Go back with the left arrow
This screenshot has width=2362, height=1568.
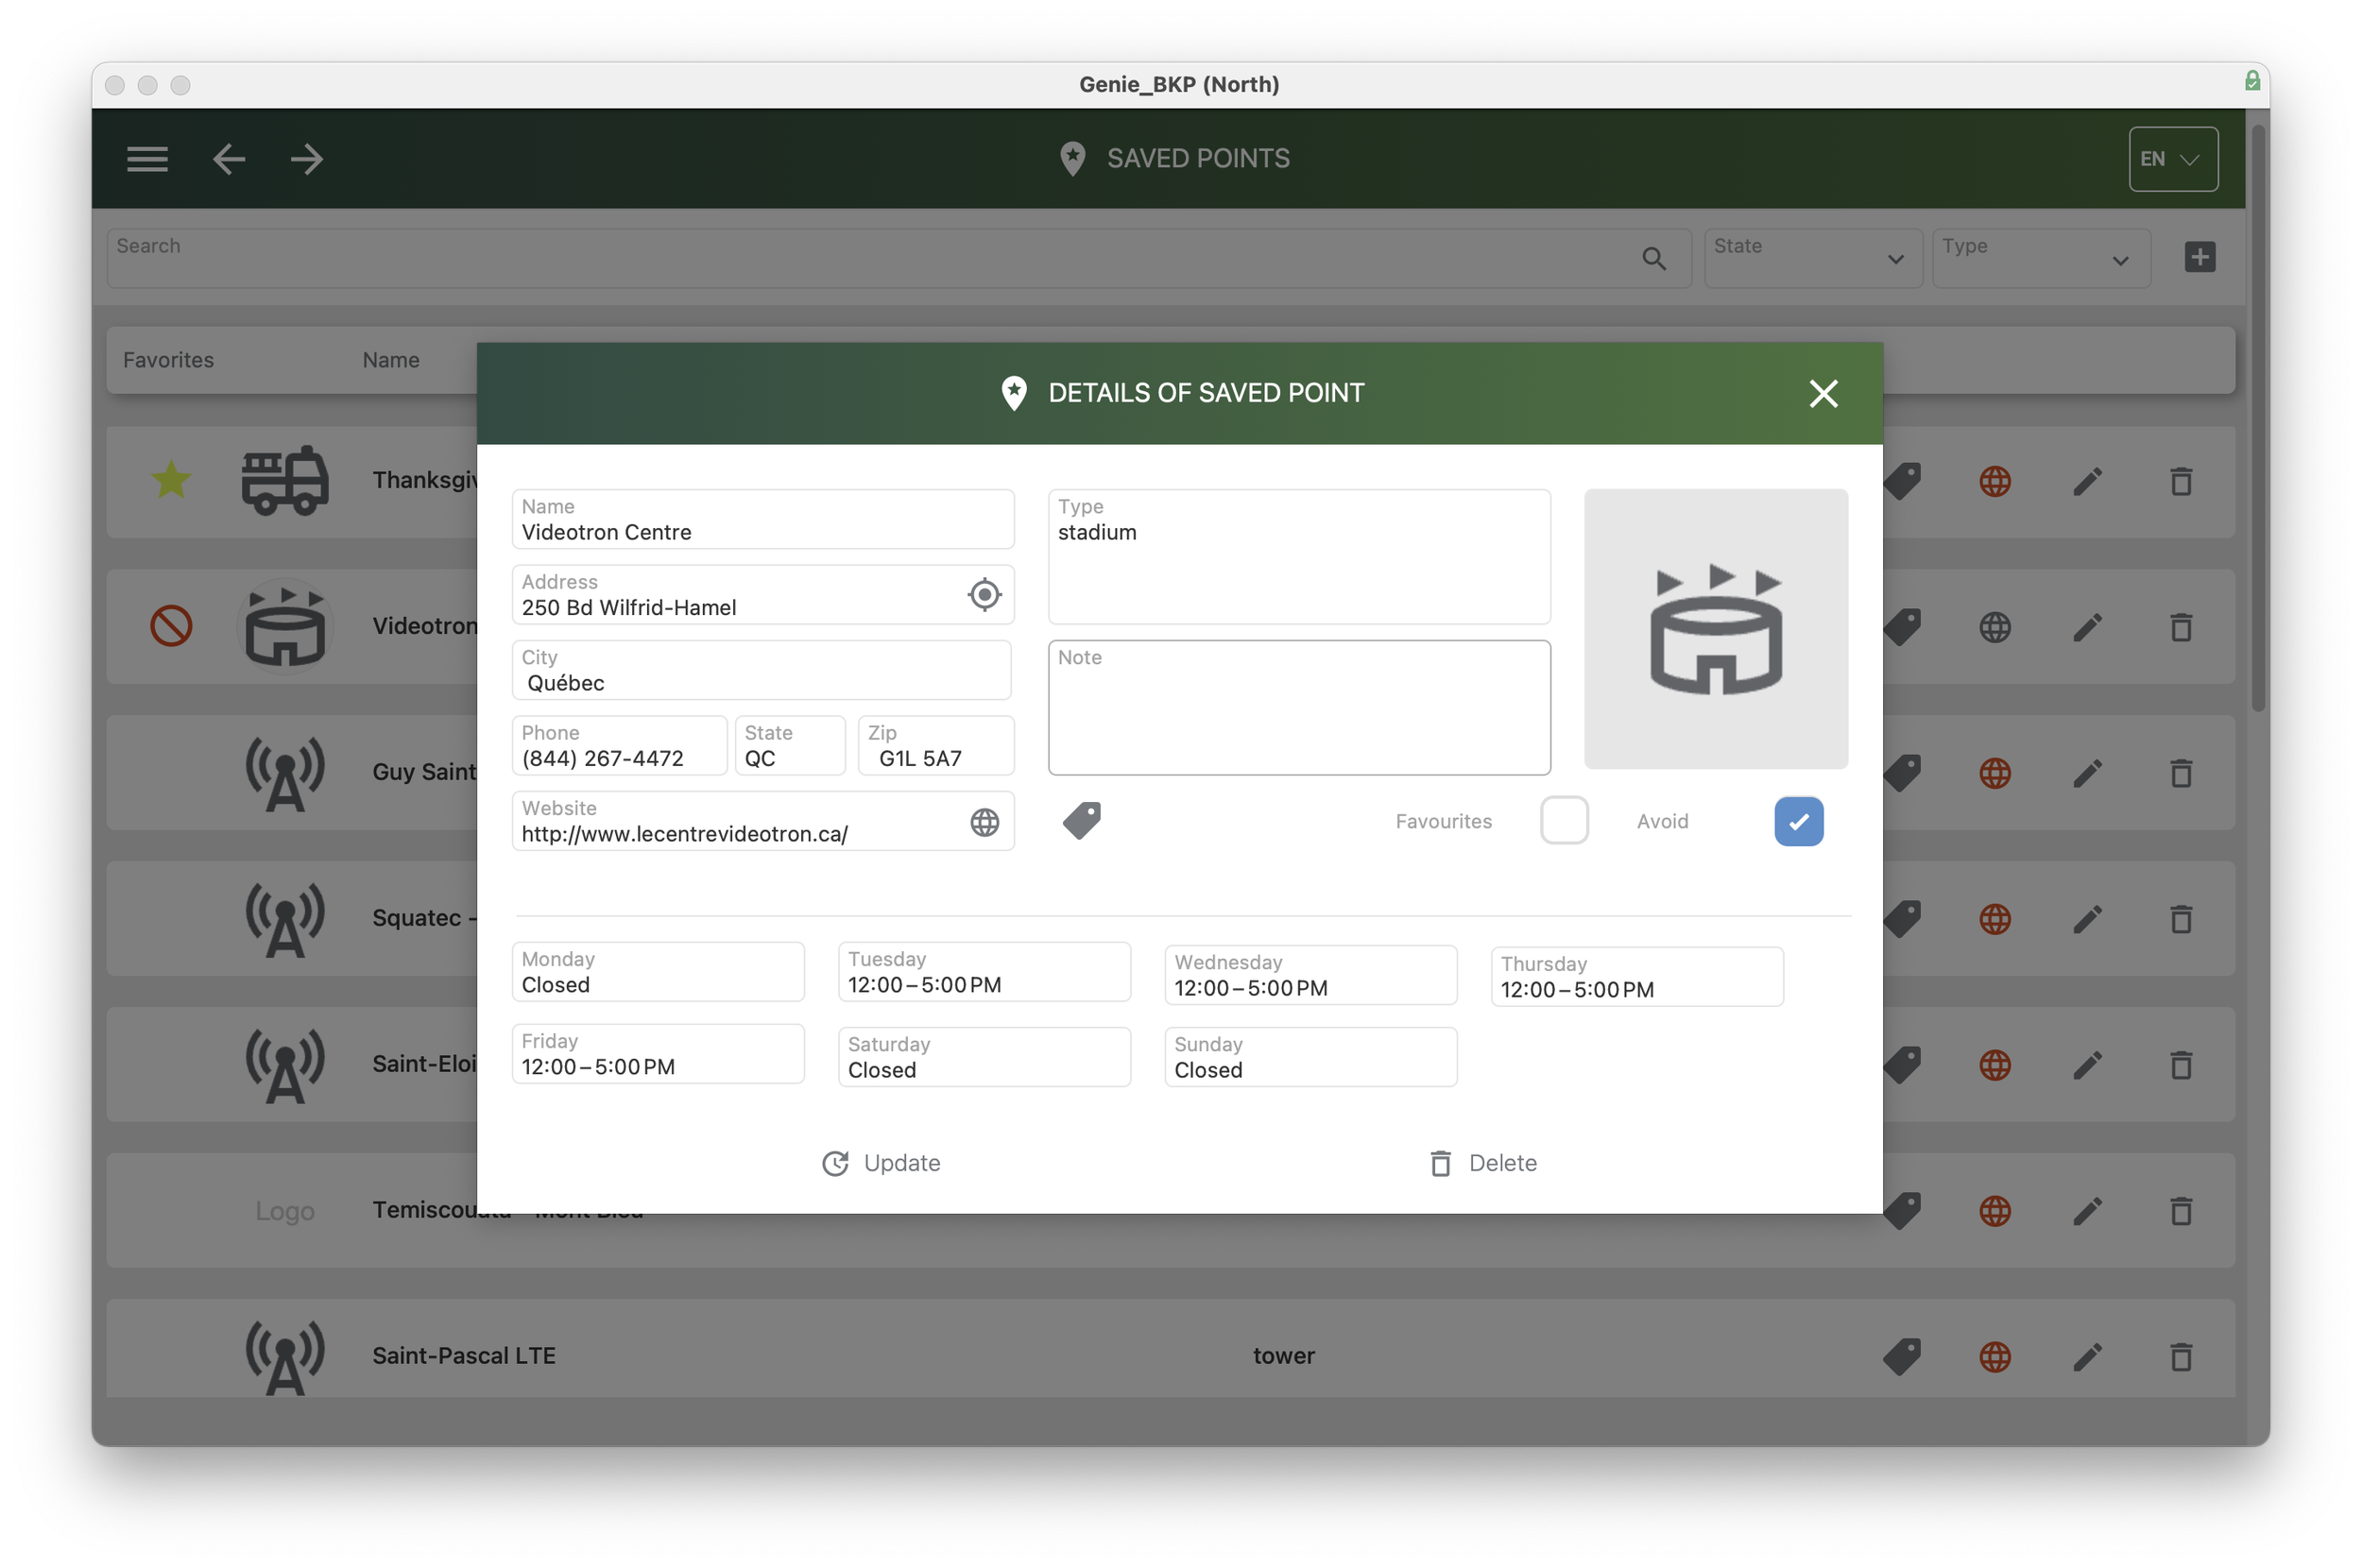(x=229, y=159)
